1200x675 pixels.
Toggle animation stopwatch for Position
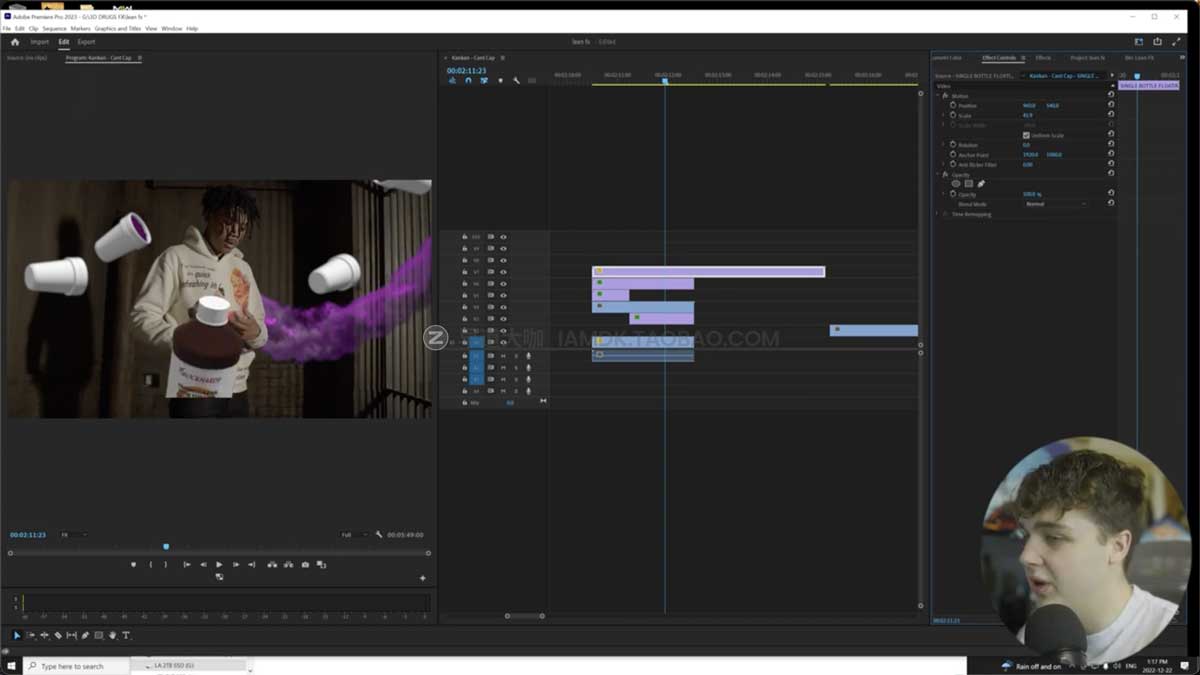pos(952,105)
